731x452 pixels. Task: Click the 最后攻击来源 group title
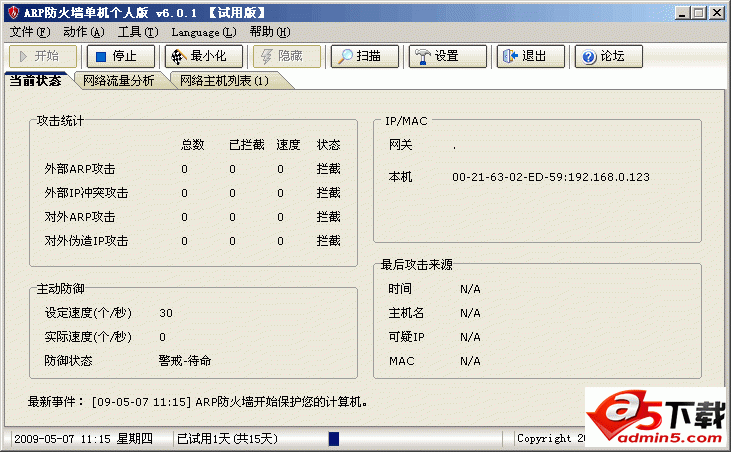[x=417, y=265]
